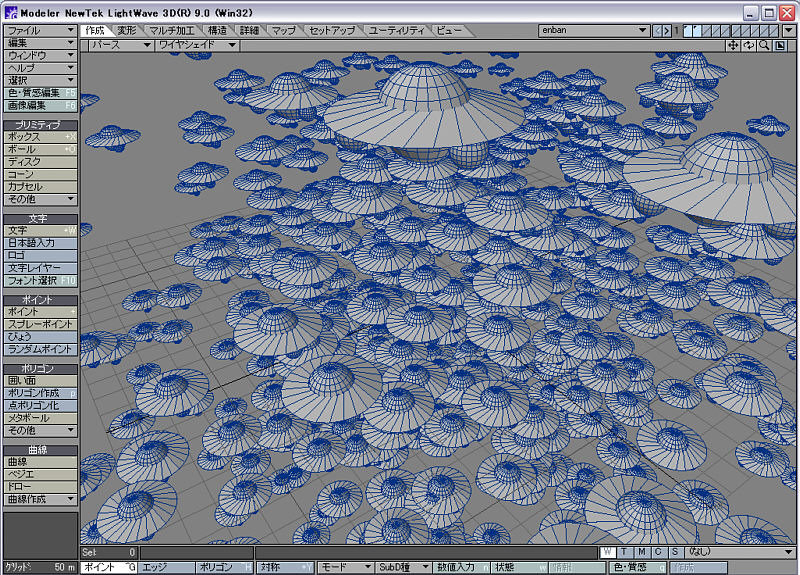Open the 色・質感 surface button in status bar

[633, 567]
